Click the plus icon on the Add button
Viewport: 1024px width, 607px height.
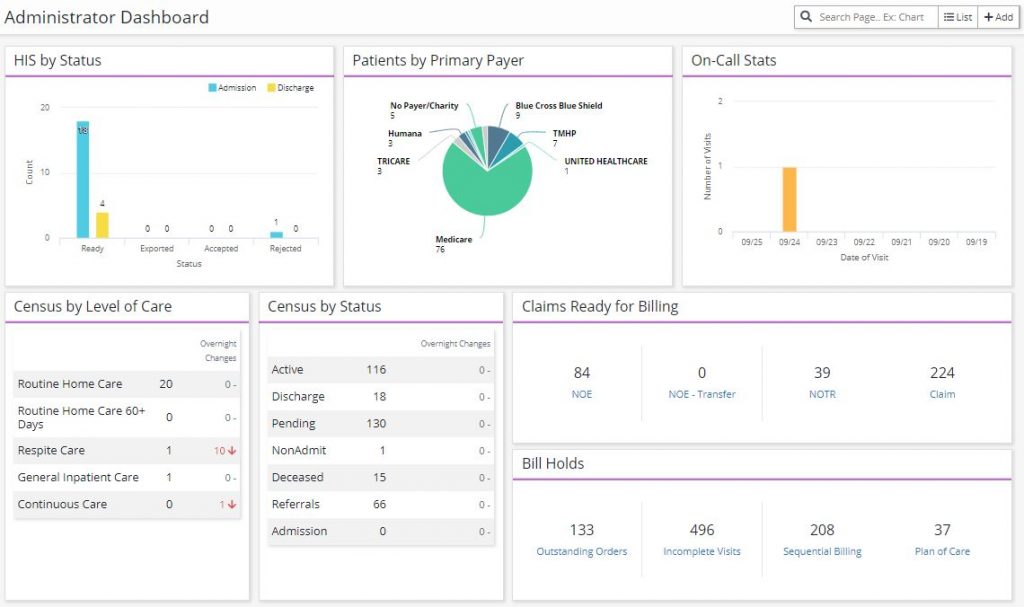(x=991, y=16)
